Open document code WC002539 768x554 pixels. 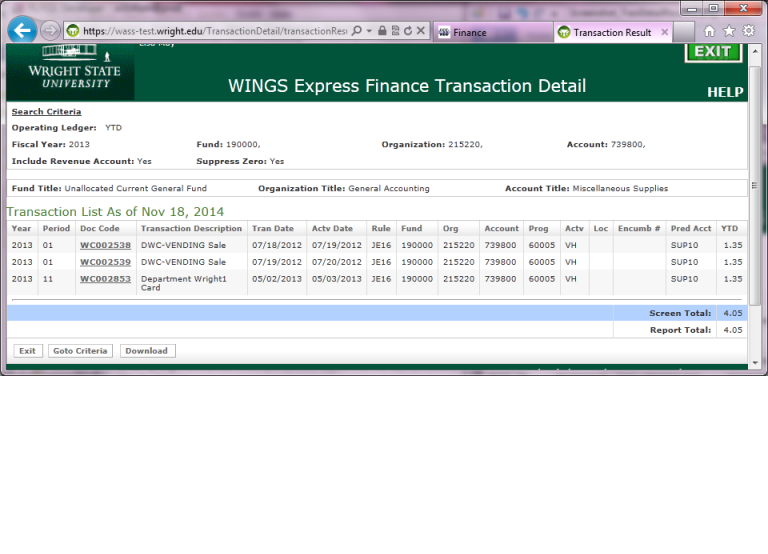click(x=105, y=262)
